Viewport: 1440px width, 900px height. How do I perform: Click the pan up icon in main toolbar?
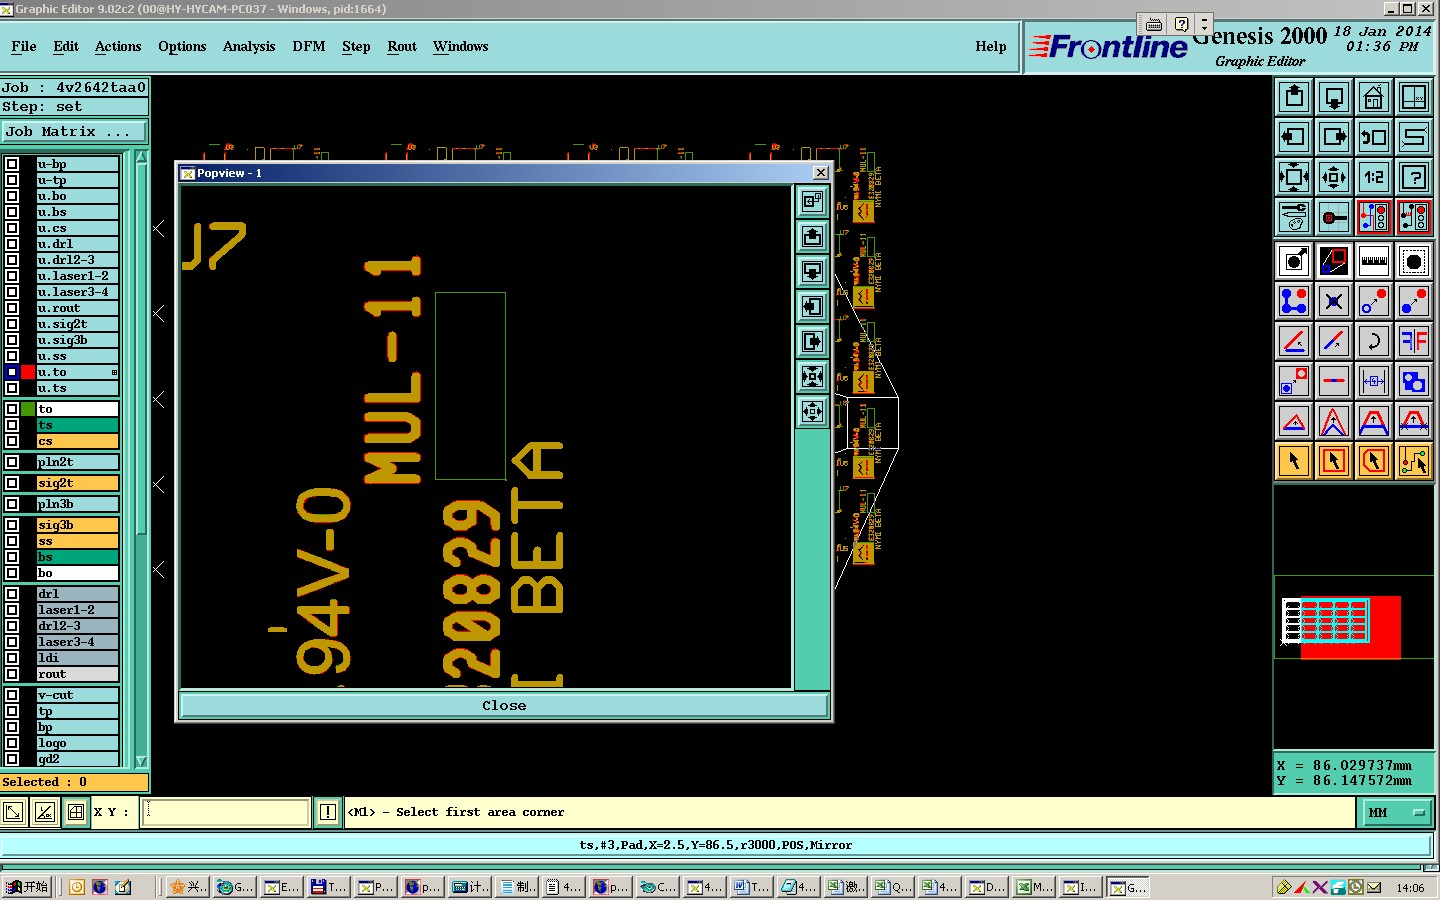(1294, 97)
